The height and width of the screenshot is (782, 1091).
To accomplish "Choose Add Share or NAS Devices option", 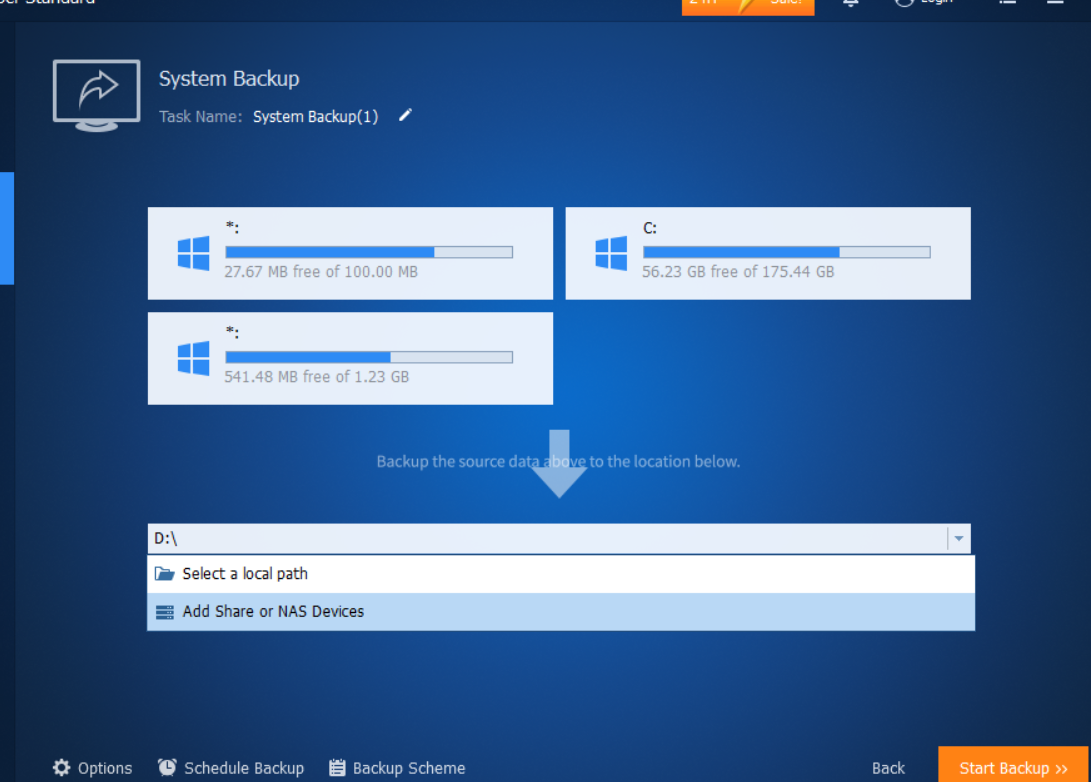I will [561, 612].
